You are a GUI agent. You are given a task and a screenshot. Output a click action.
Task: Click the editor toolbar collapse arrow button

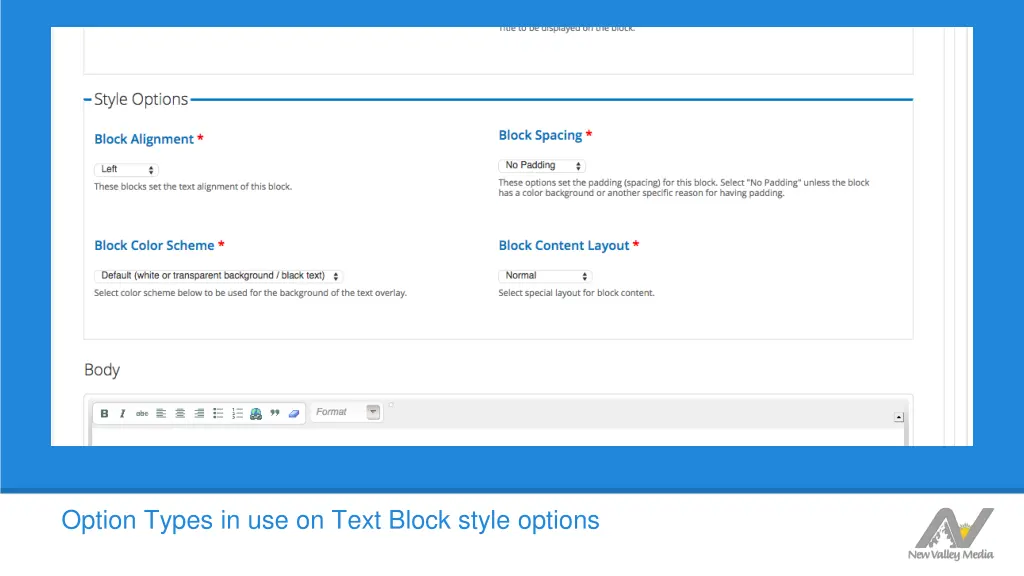pyautogui.click(x=899, y=417)
